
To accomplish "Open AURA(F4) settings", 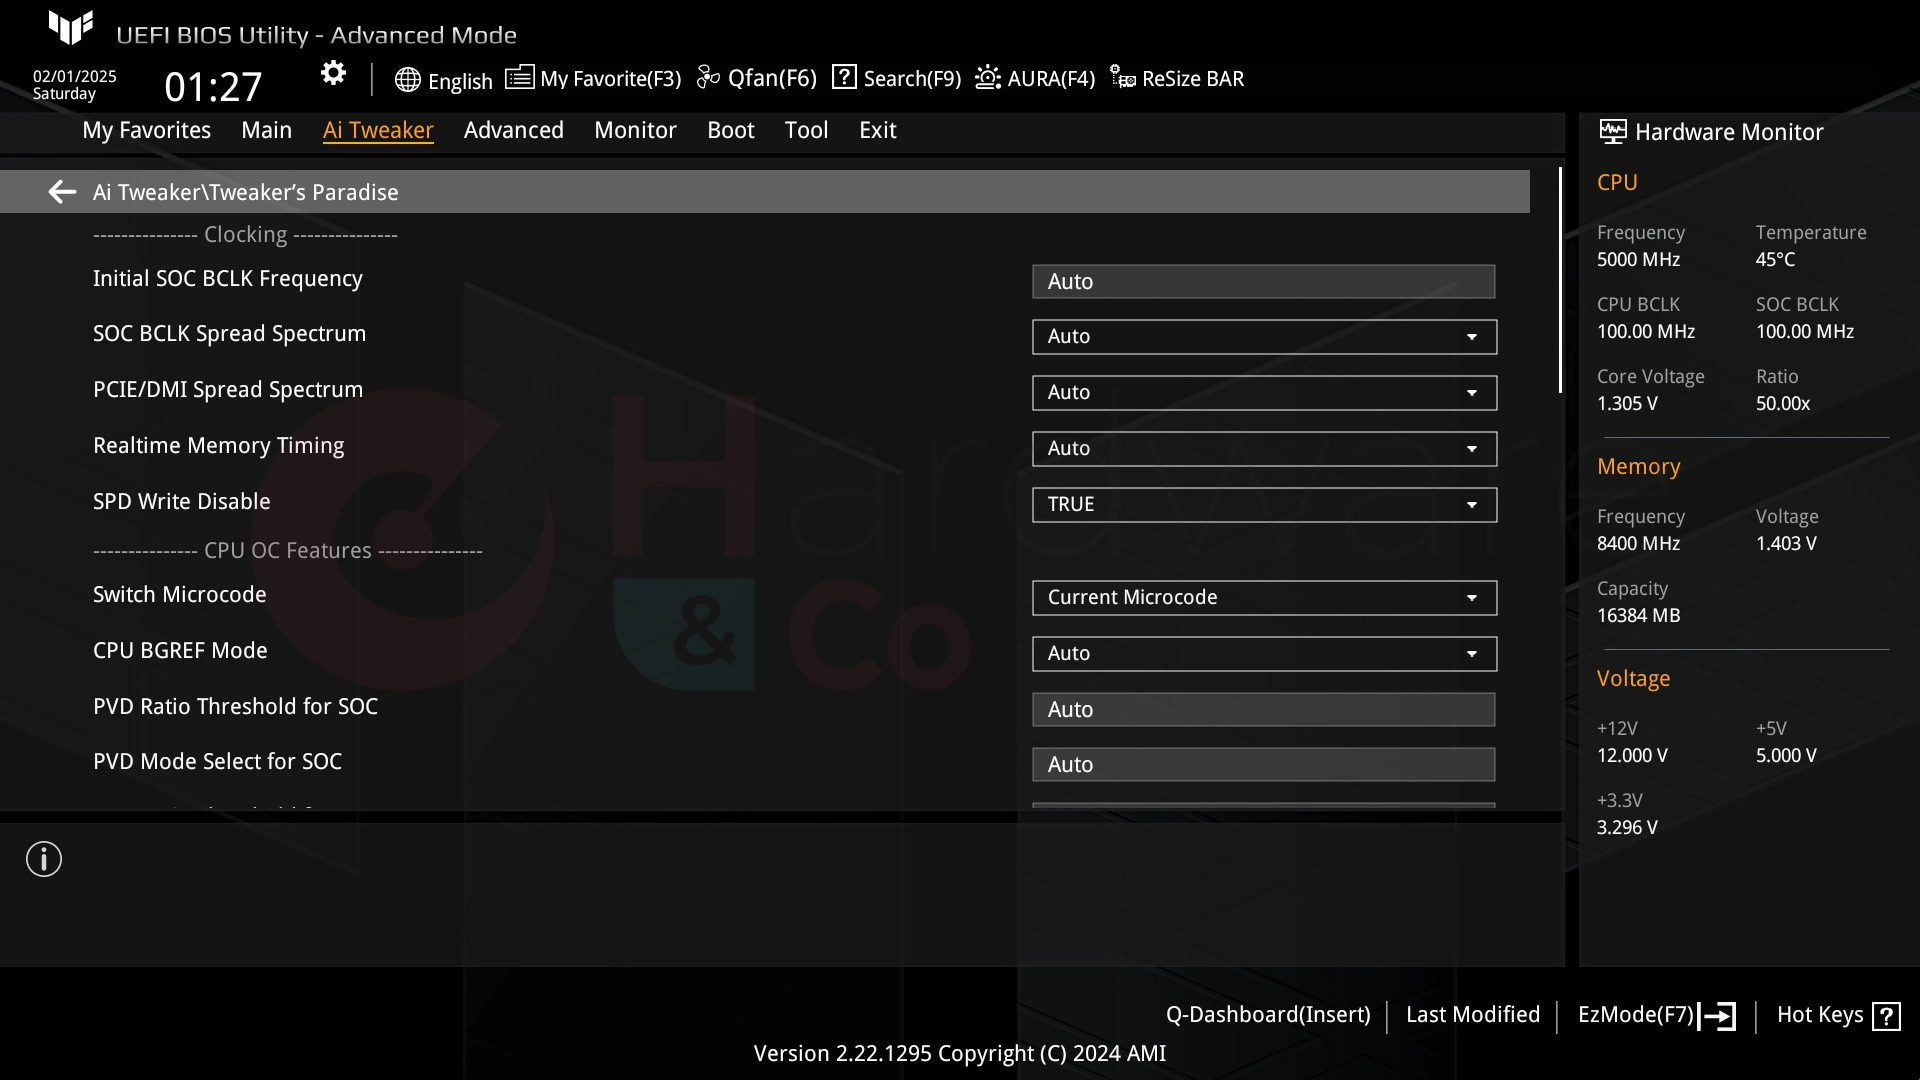I will pyautogui.click(x=1051, y=78).
